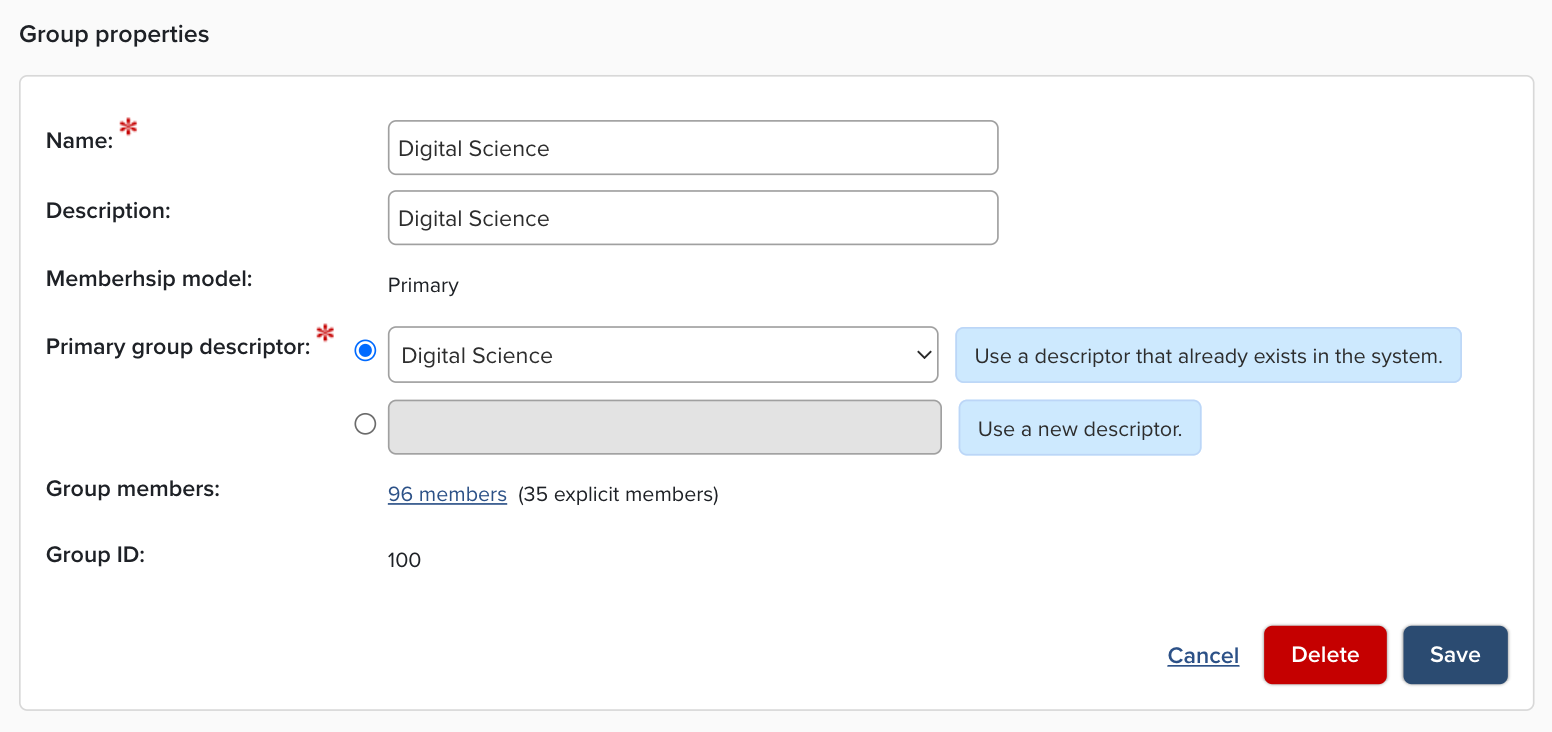
Task: Click the Group members label
Action: click(x=132, y=489)
